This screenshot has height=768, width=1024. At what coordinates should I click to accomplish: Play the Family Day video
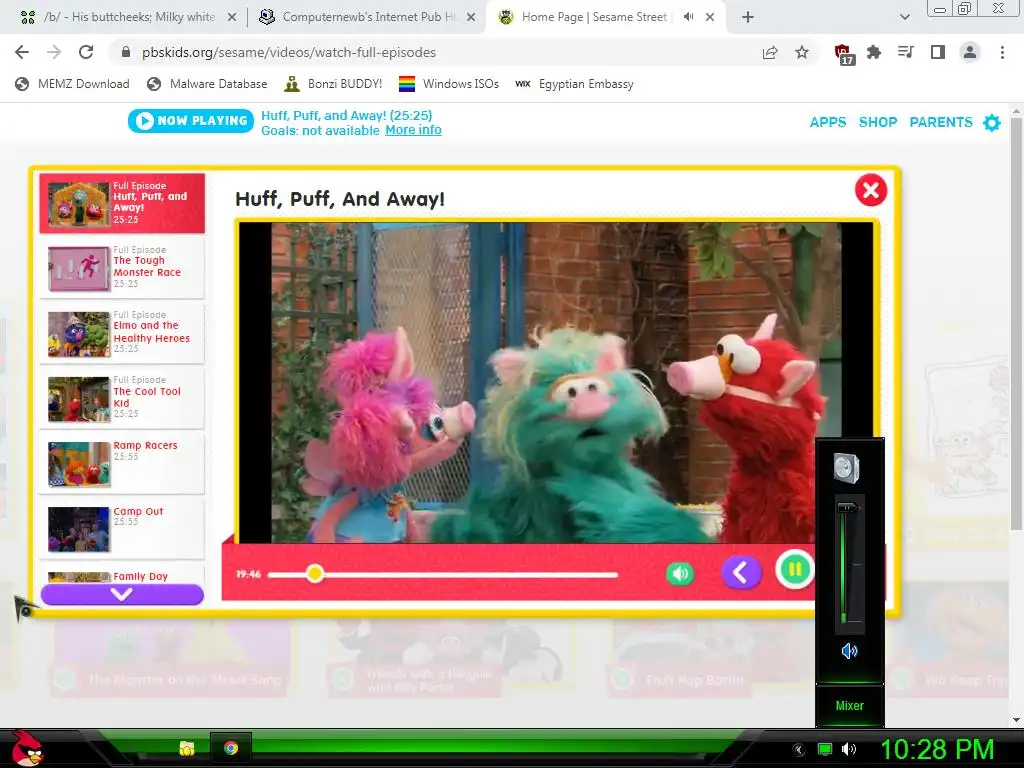[122, 575]
